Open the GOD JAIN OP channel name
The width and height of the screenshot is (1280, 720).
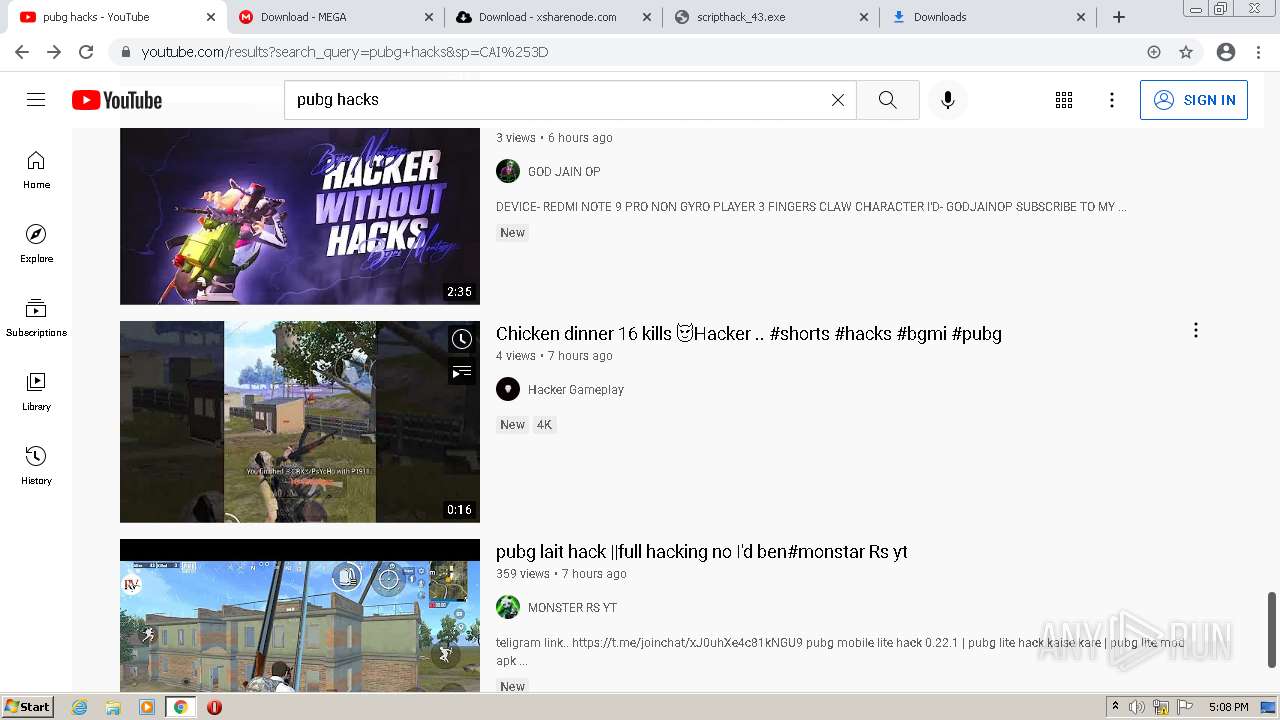pyautogui.click(x=564, y=172)
